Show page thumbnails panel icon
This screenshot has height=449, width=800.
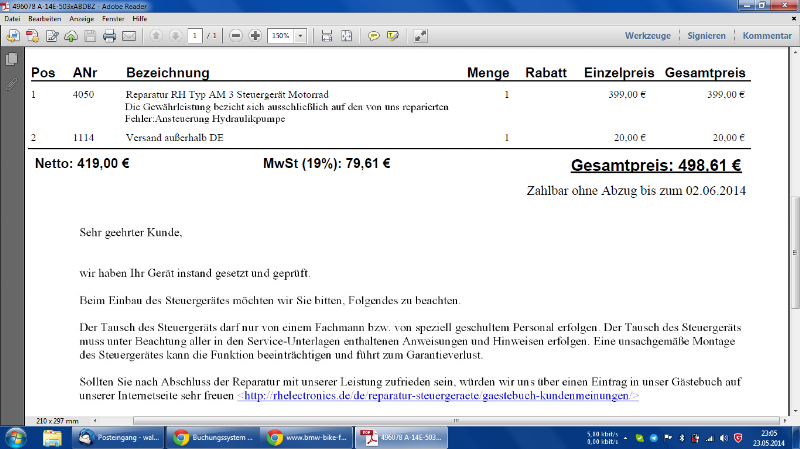coord(11,59)
